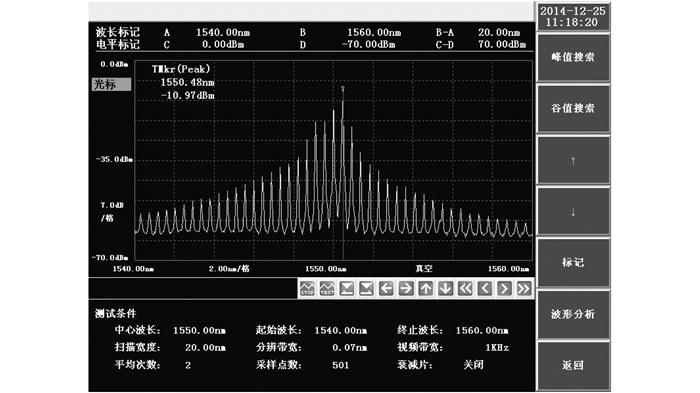Click the single right chevron icon
Viewport: 700px width, 393px height.
click(504, 288)
